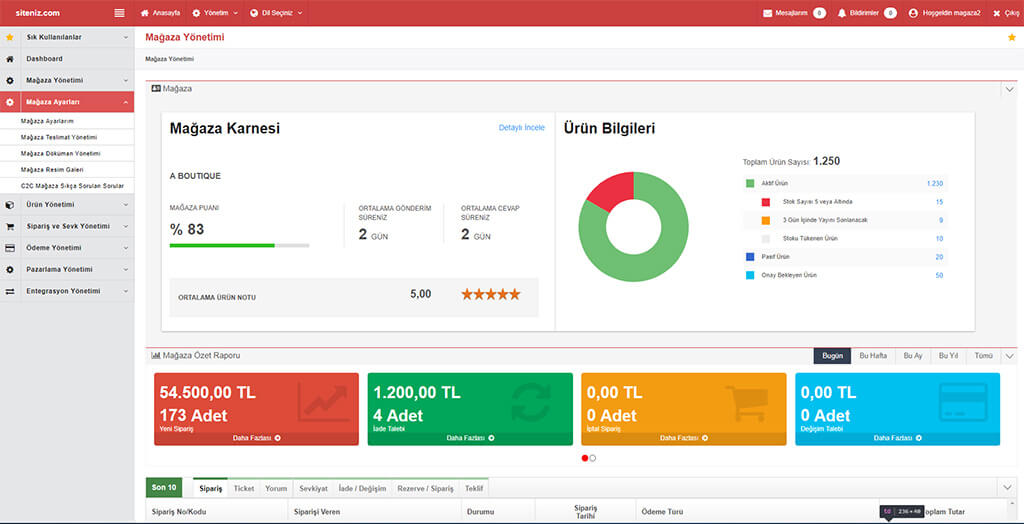This screenshot has width=1024, height=524.
Task: Switch to the Yorum tab
Action: 276,488
